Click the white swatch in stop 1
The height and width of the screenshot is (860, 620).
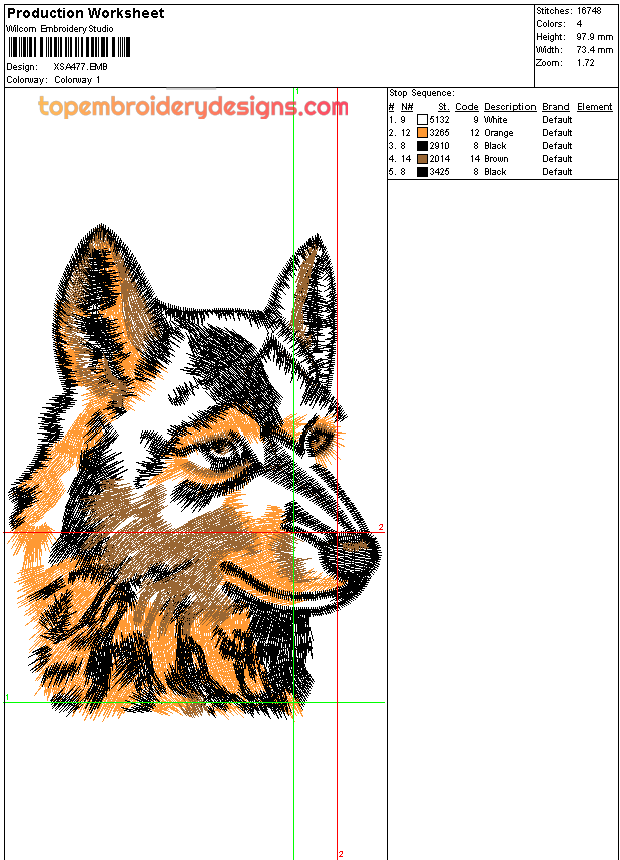(422, 120)
